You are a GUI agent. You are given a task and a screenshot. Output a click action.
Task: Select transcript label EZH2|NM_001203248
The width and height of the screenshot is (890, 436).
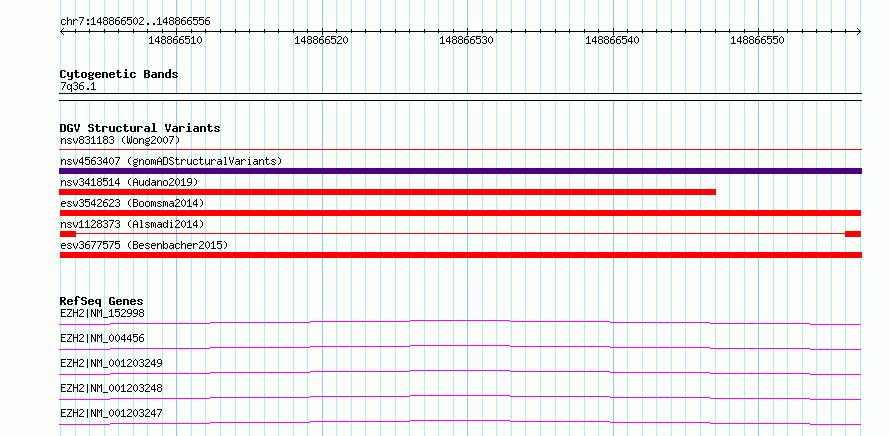(111, 388)
